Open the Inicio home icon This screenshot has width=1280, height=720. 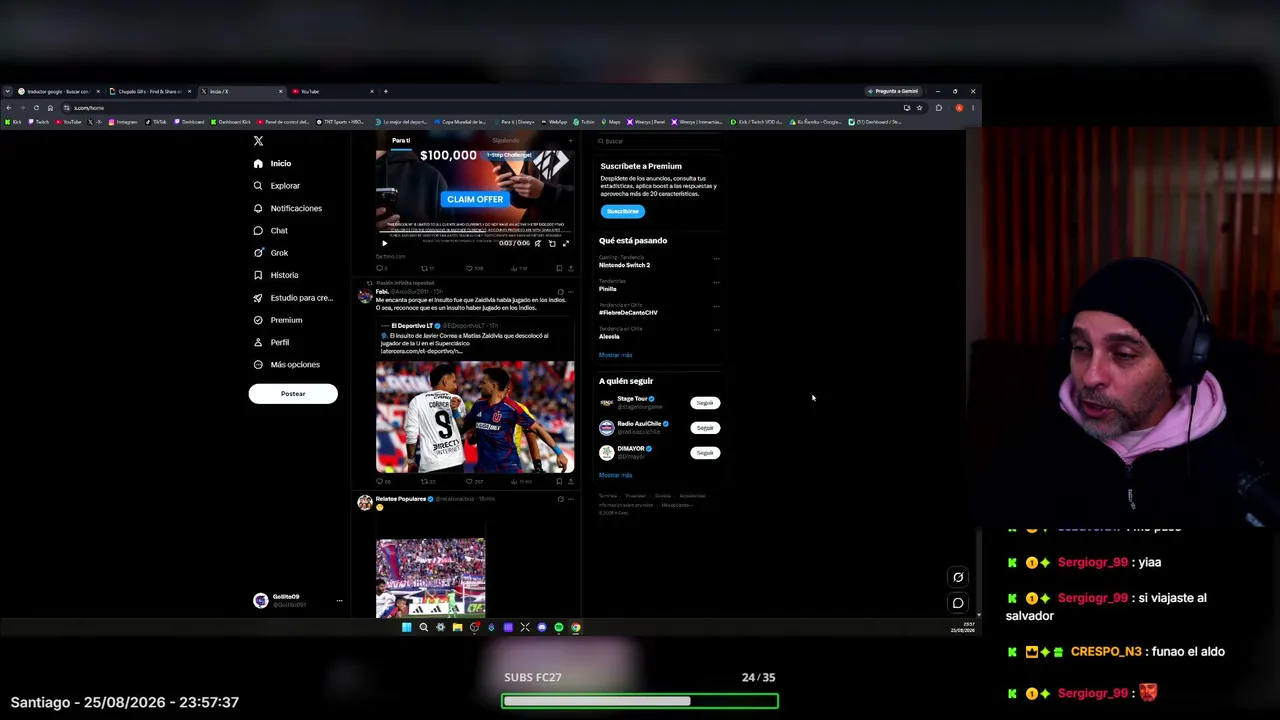pyautogui.click(x=258, y=163)
